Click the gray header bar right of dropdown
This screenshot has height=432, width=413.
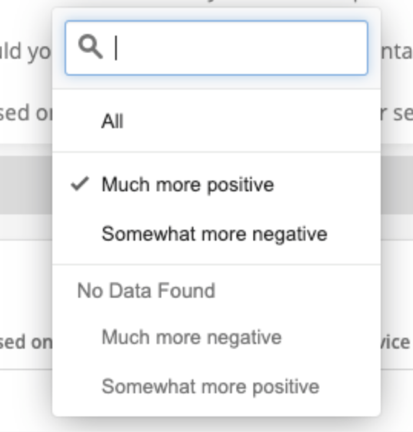(397, 185)
